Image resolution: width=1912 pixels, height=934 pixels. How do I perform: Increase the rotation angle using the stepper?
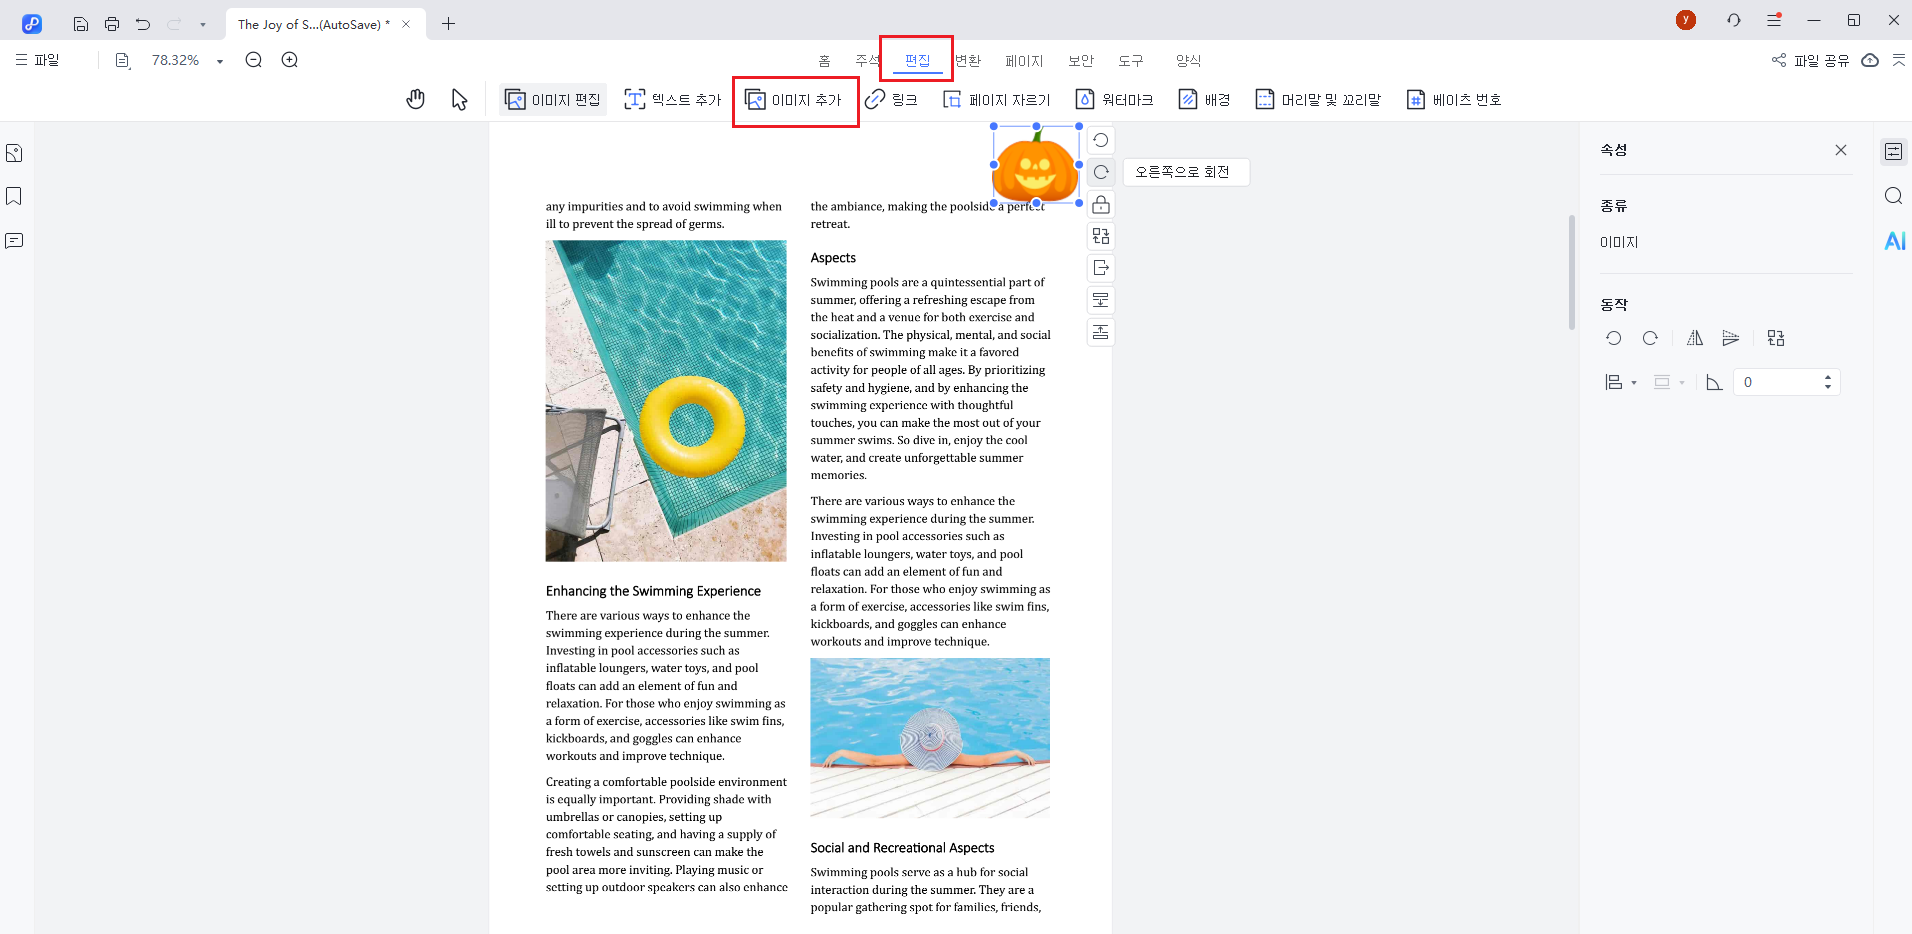(x=1827, y=376)
